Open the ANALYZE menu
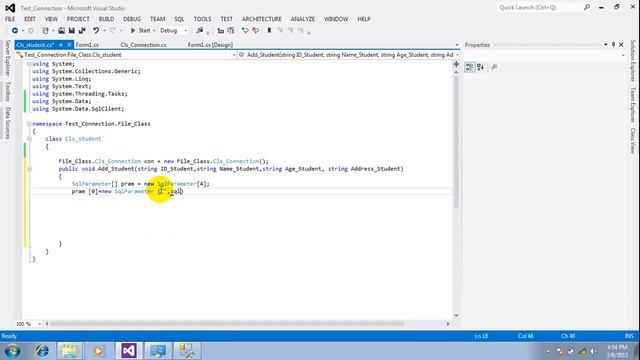 pos(303,19)
